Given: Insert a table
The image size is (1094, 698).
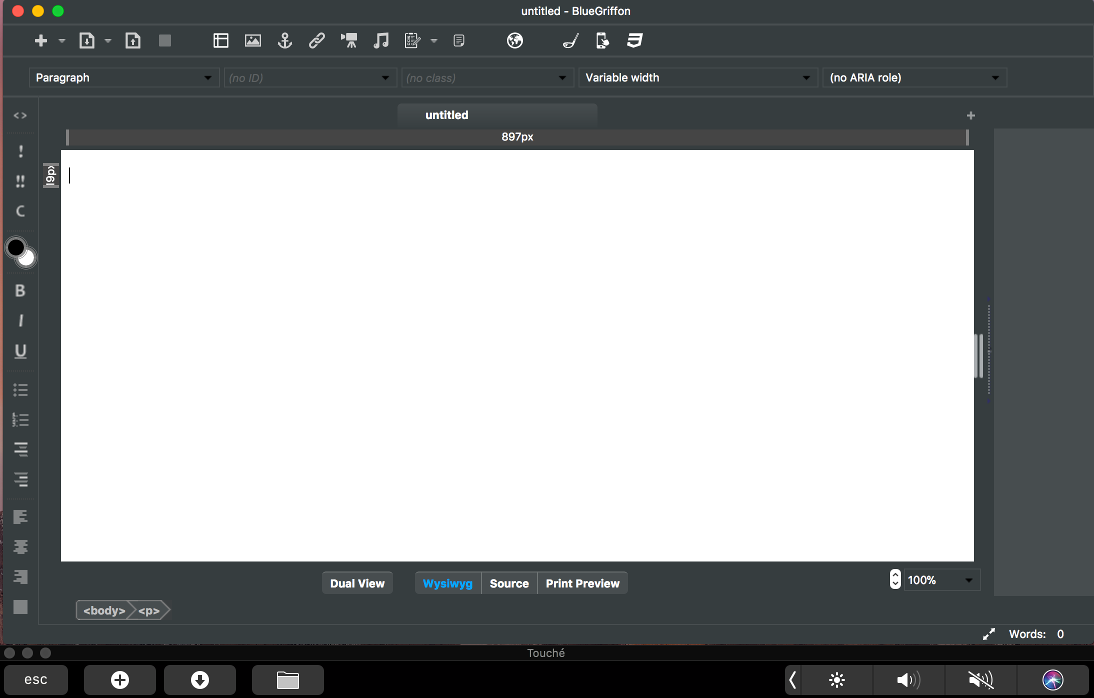Looking at the screenshot, I should 221,40.
